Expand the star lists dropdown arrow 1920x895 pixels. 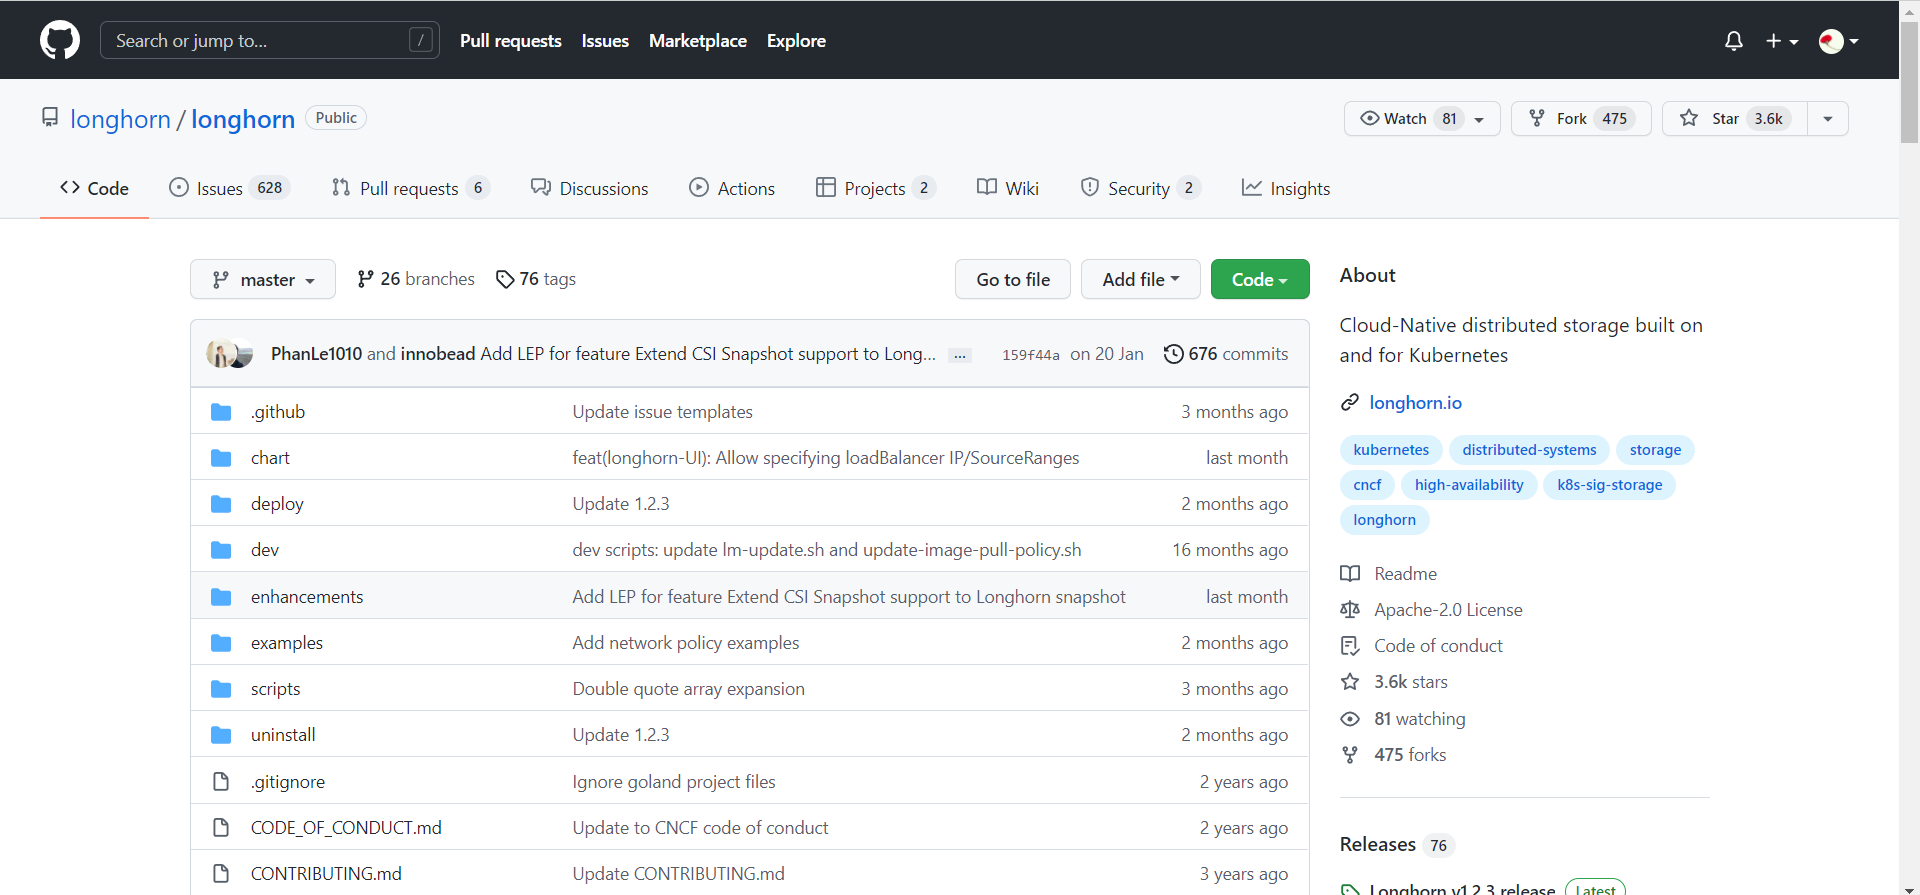[x=1828, y=118]
